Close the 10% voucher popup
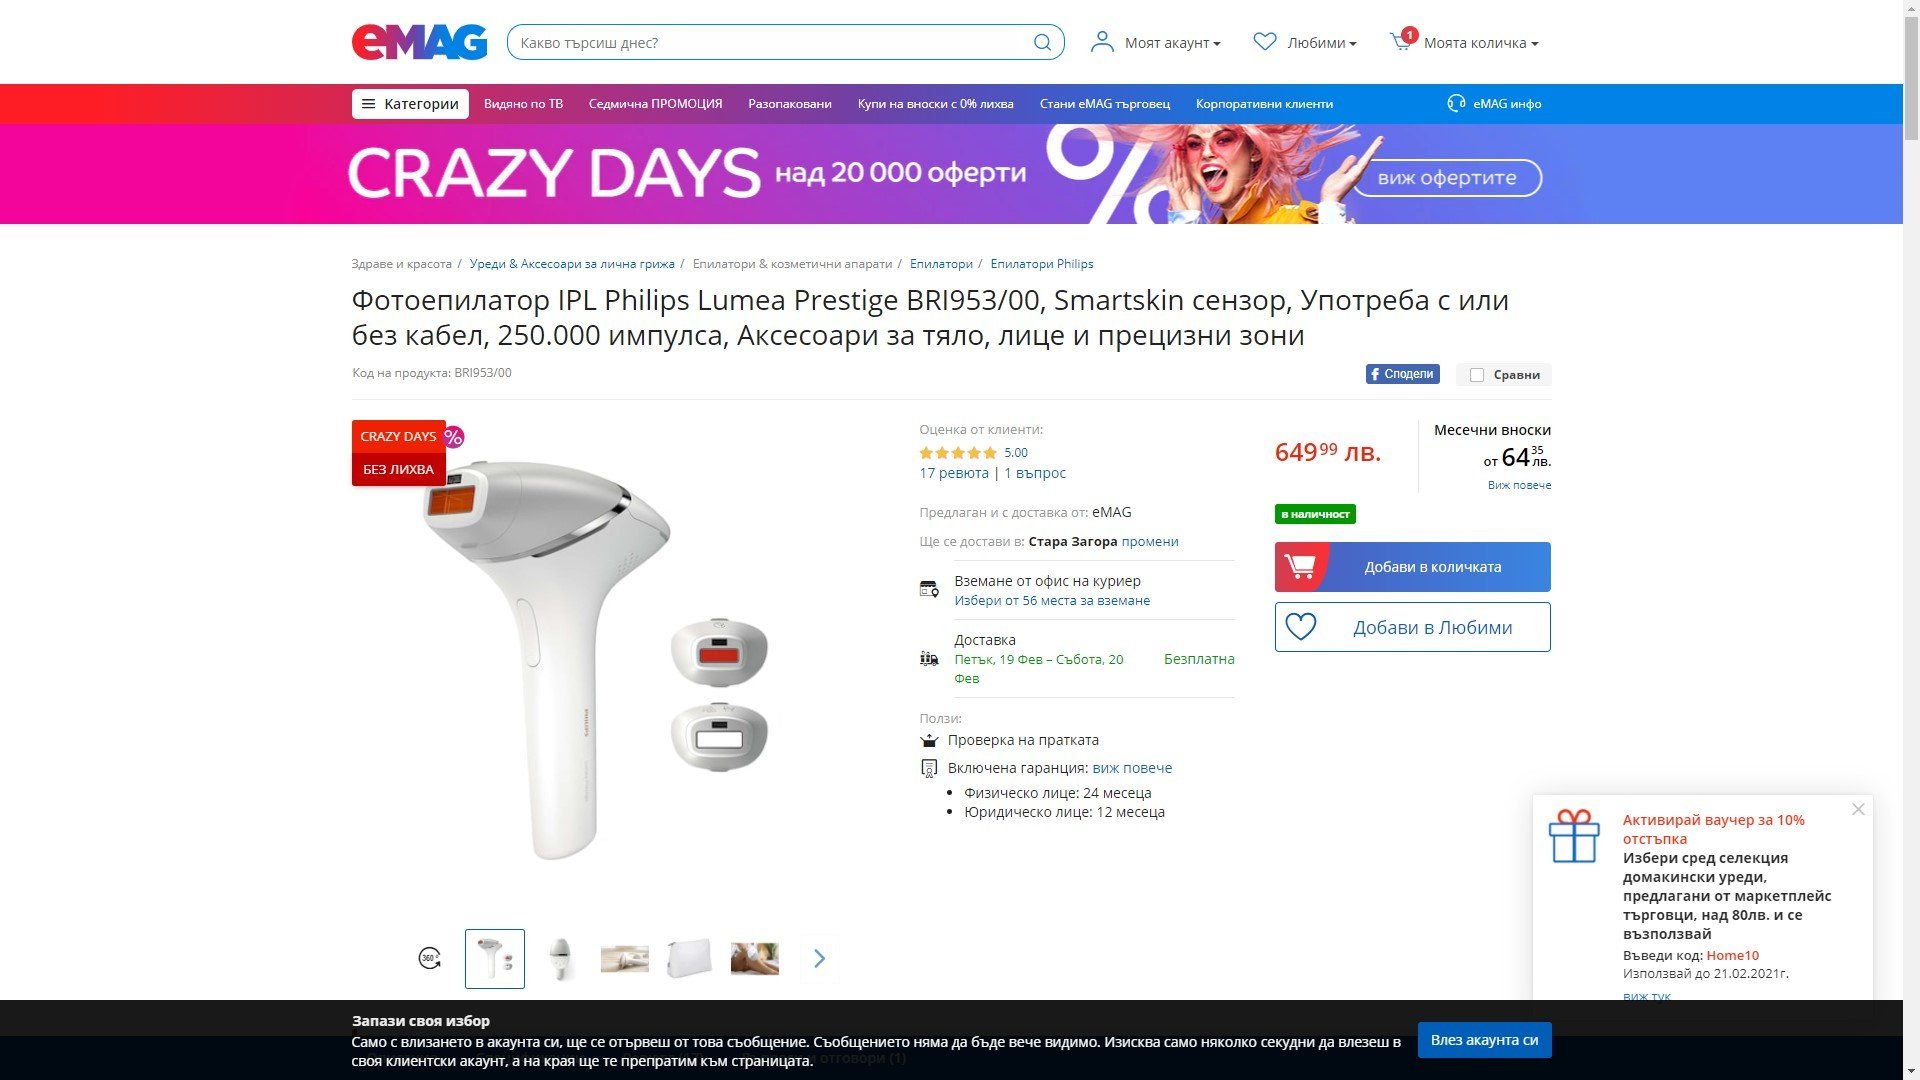The image size is (1920, 1080). click(x=1858, y=809)
